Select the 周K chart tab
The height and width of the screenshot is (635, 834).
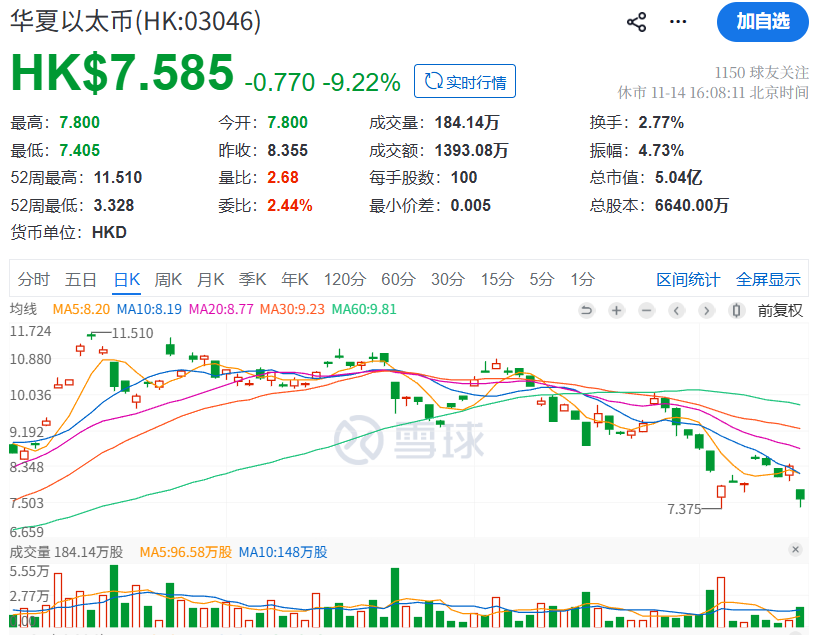[x=168, y=279]
